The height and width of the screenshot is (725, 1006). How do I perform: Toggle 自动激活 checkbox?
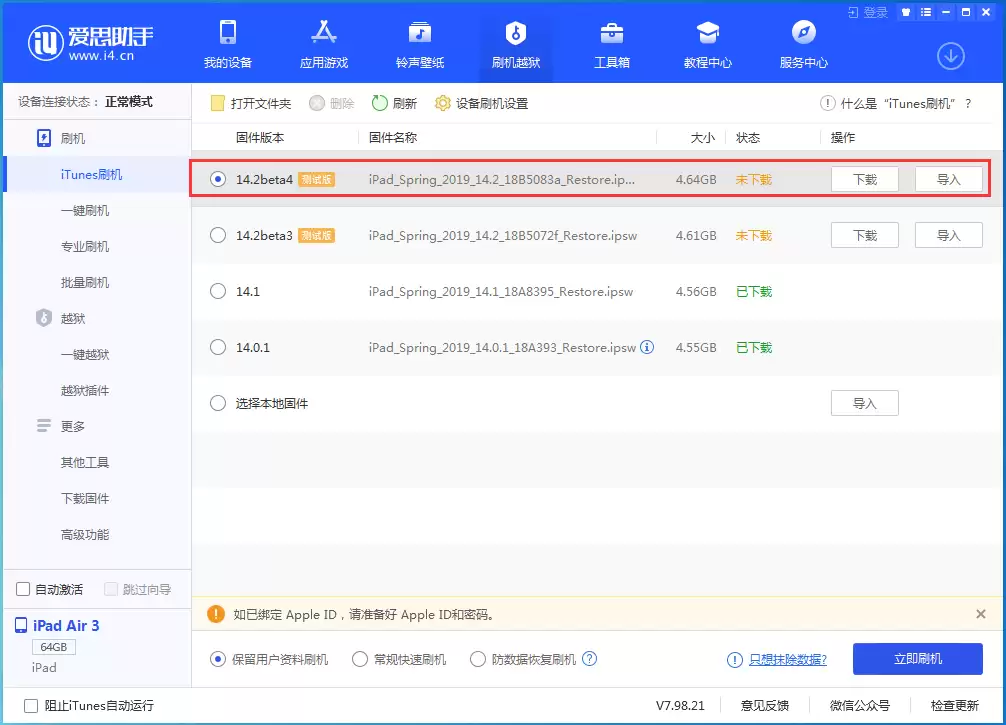coord(23,589)
